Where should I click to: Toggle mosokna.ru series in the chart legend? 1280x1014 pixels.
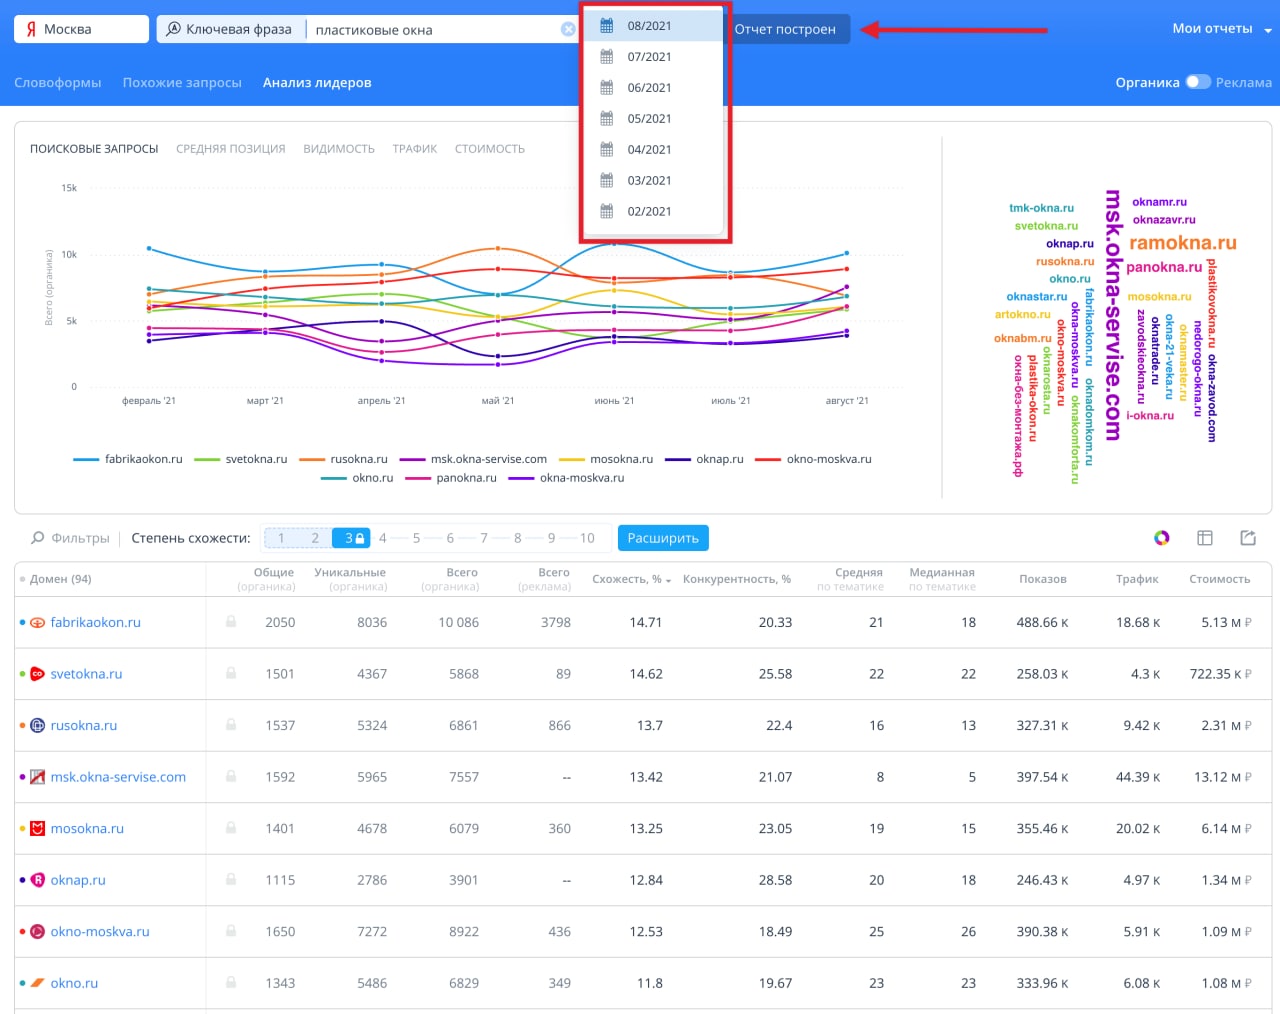[606, 459]
